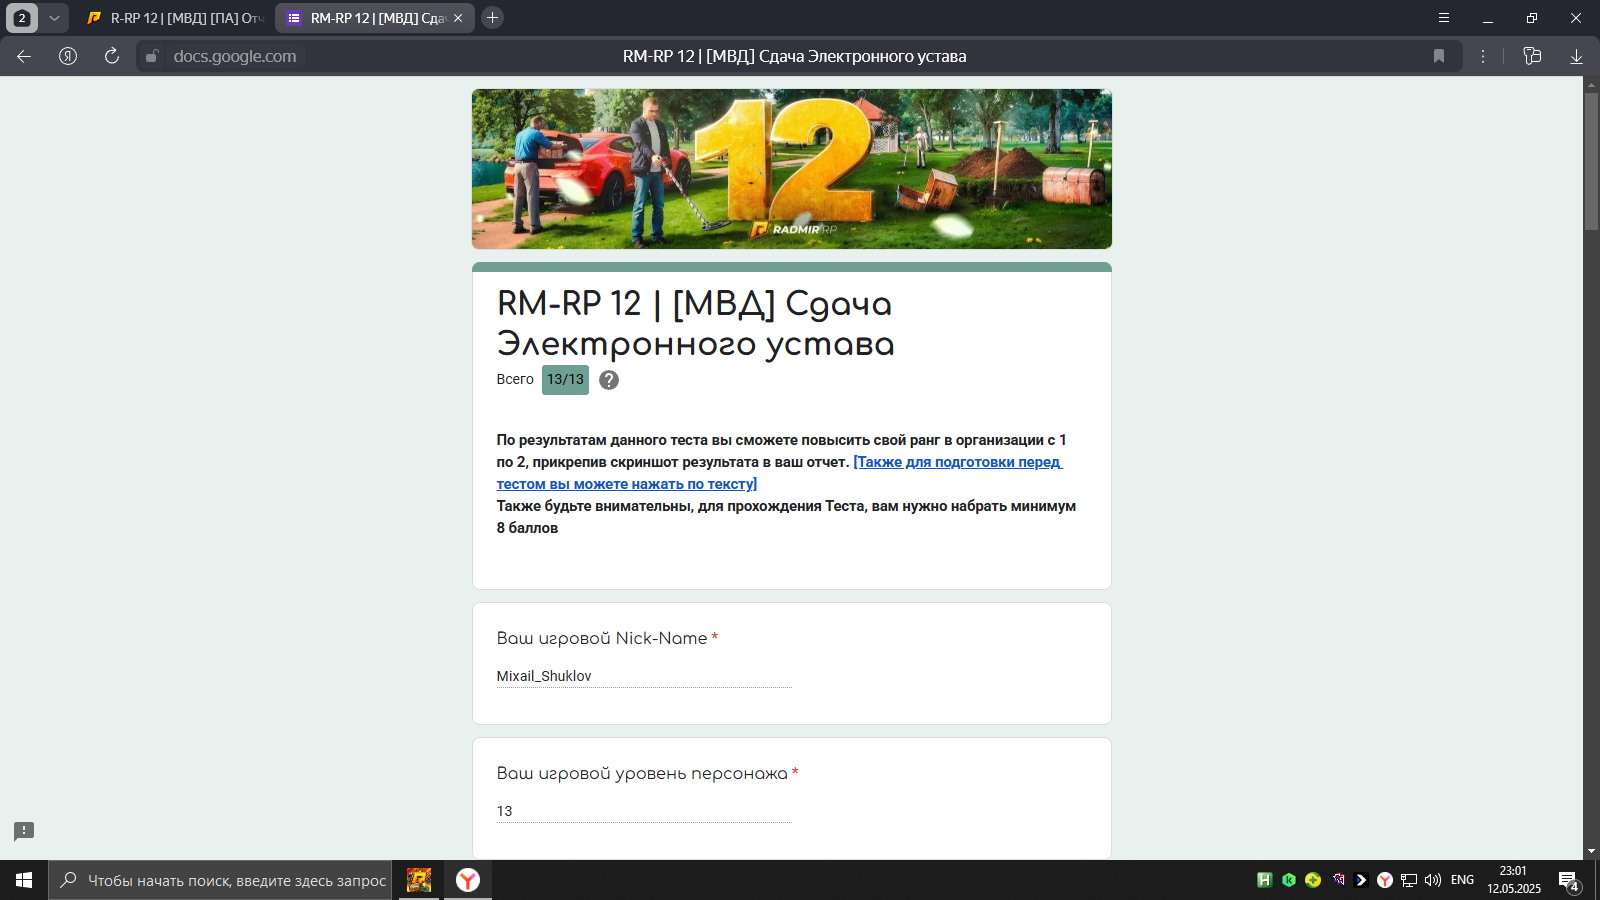The image size is (1600, 900).
Task: Open black arrow tray icon
Action: click(1361, 880)
